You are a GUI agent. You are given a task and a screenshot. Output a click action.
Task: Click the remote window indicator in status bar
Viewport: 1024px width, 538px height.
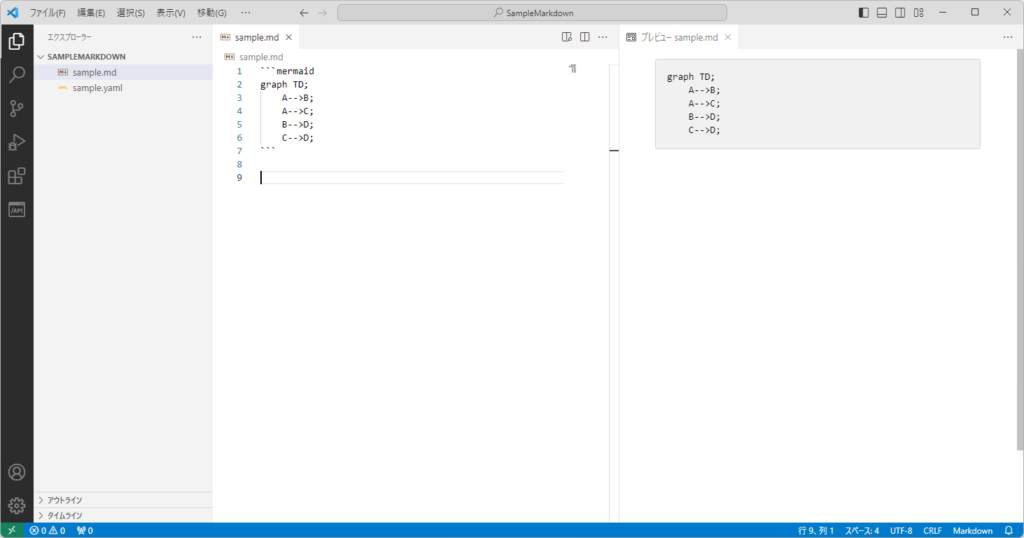pyautogui.click(x=12, y=530)
